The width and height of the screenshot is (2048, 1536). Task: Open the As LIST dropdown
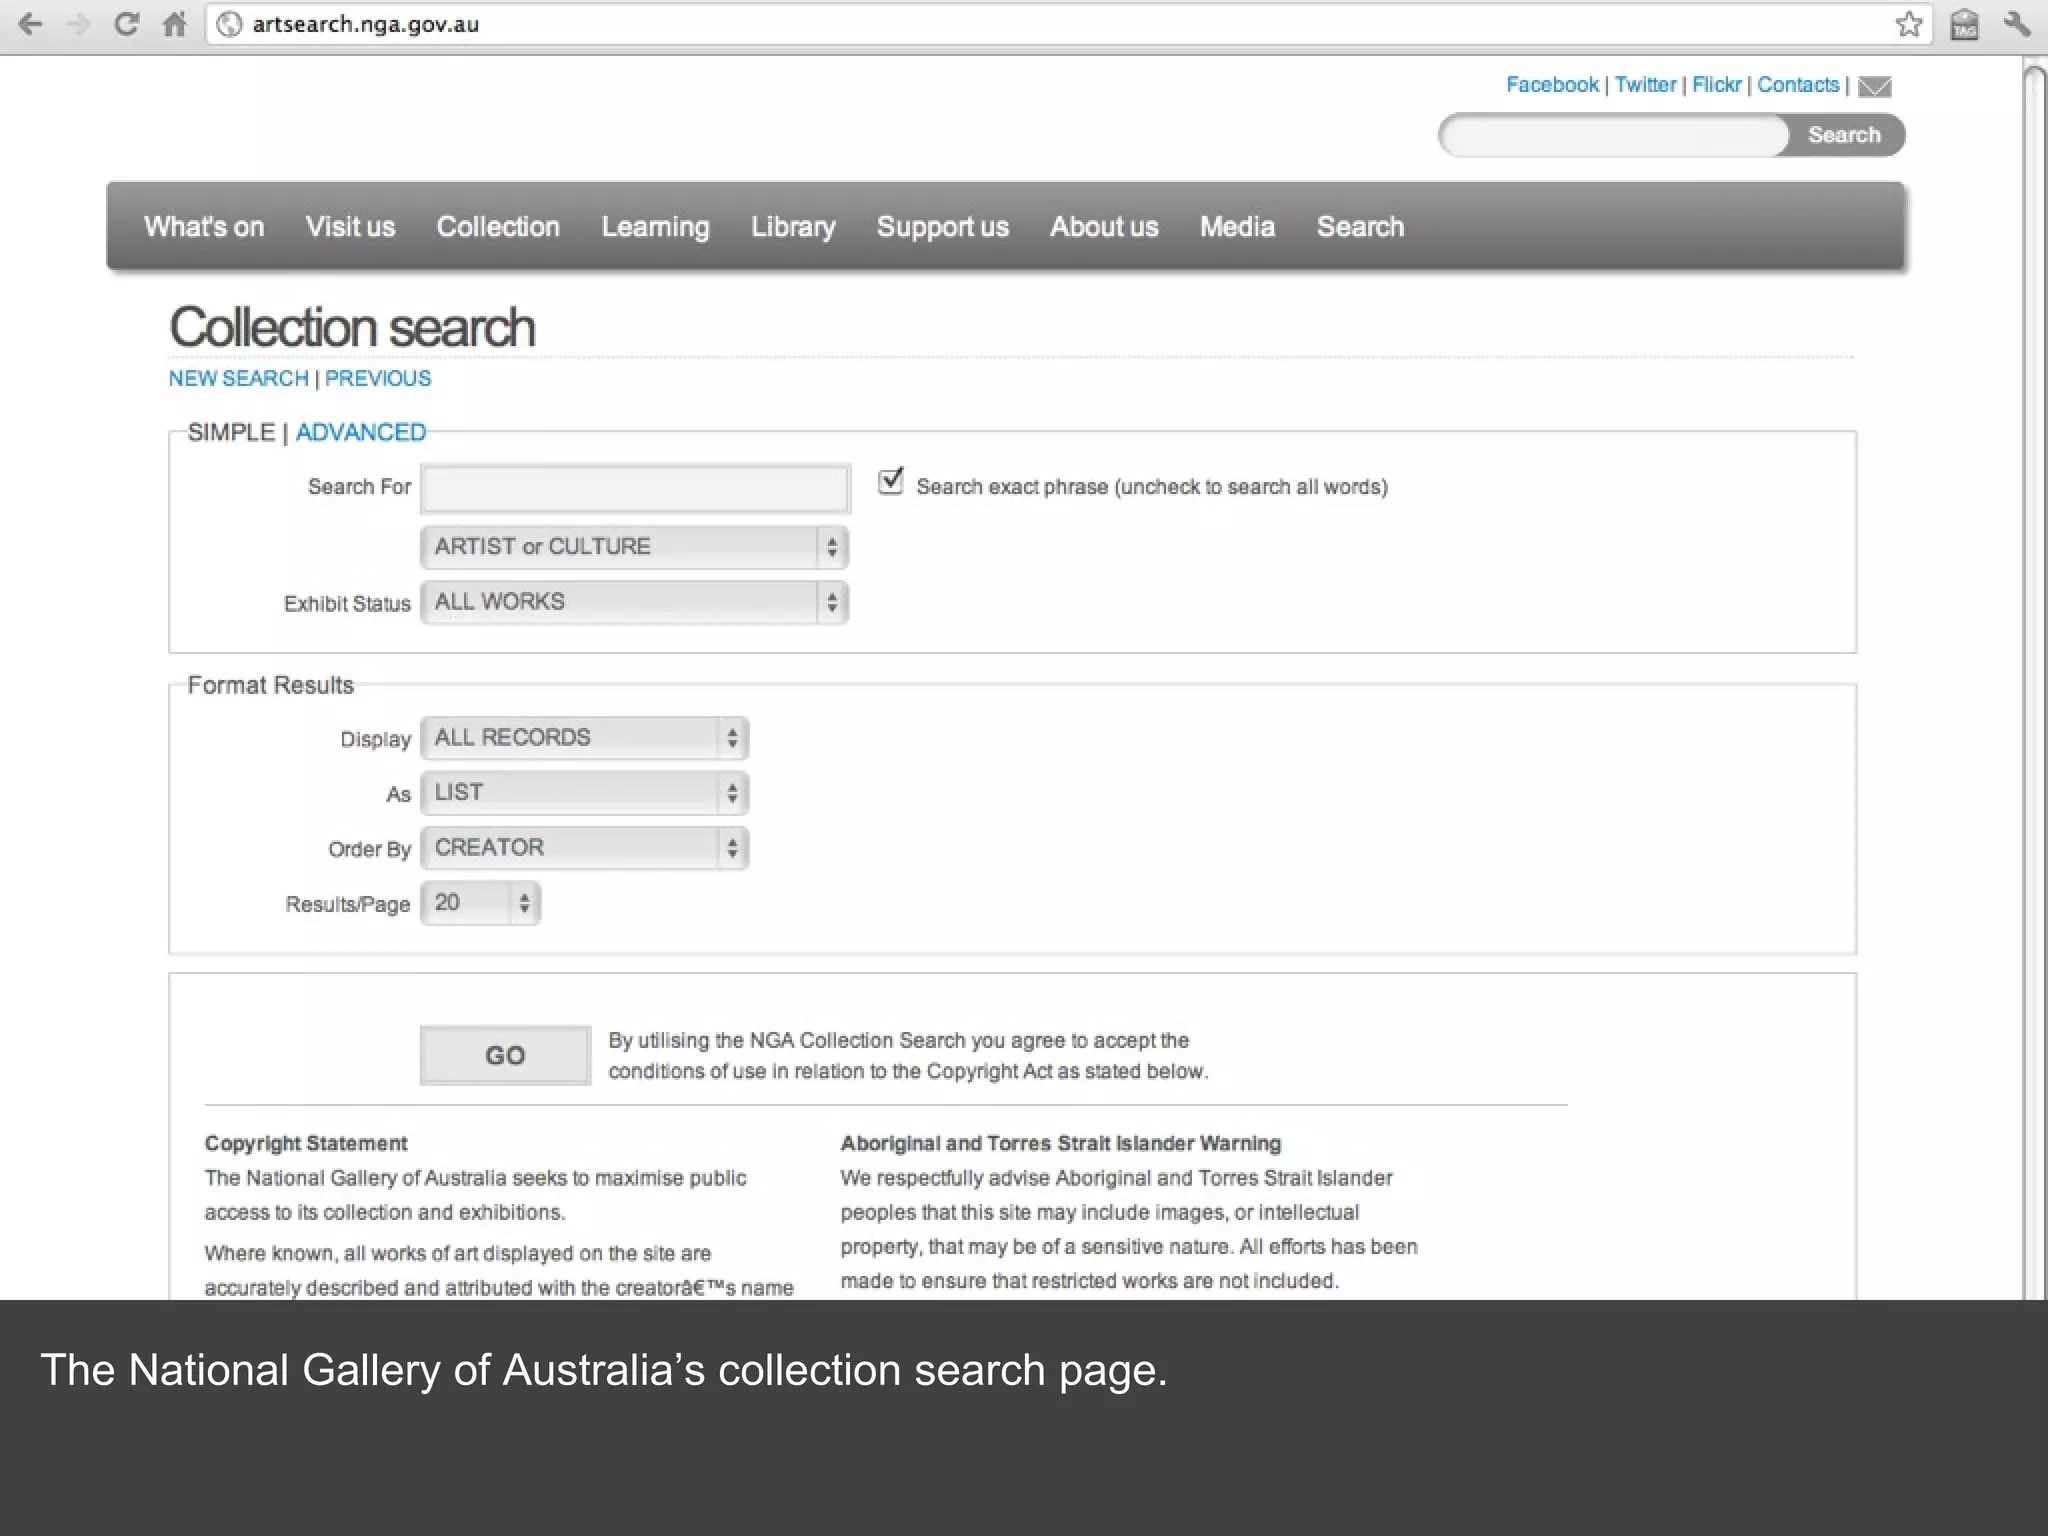pos(584,793)
